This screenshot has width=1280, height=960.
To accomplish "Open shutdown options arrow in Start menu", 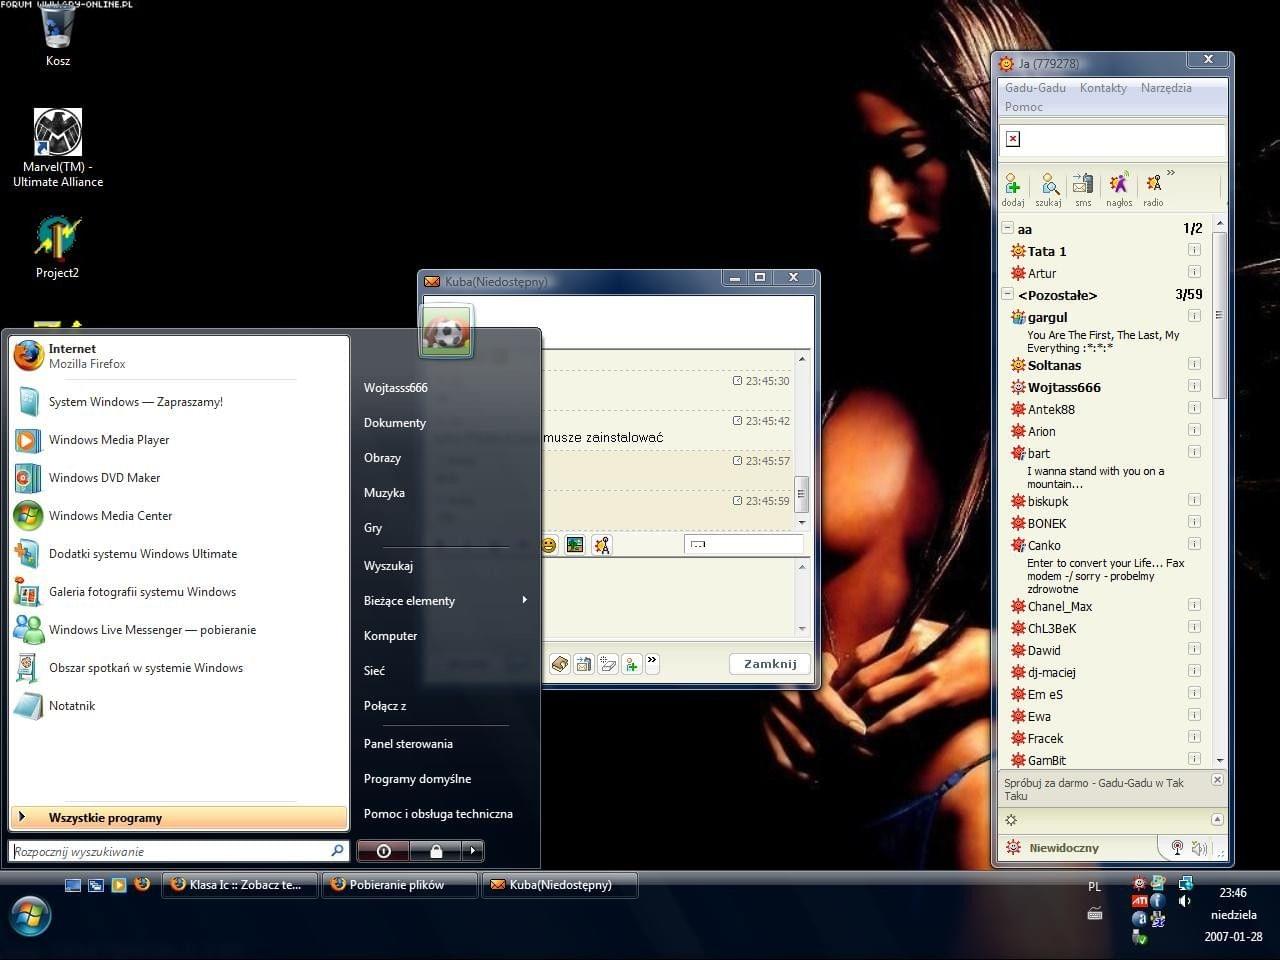I will (x=473, y=851).
